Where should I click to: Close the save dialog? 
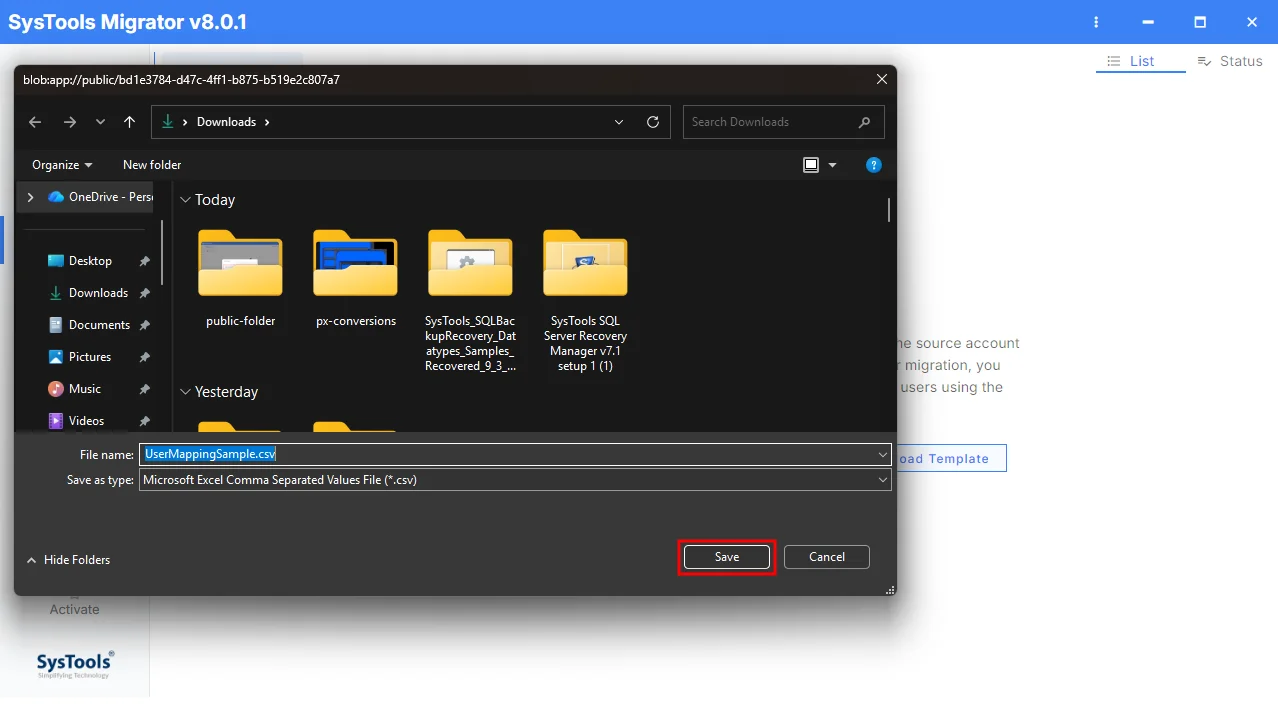[881, 79]
